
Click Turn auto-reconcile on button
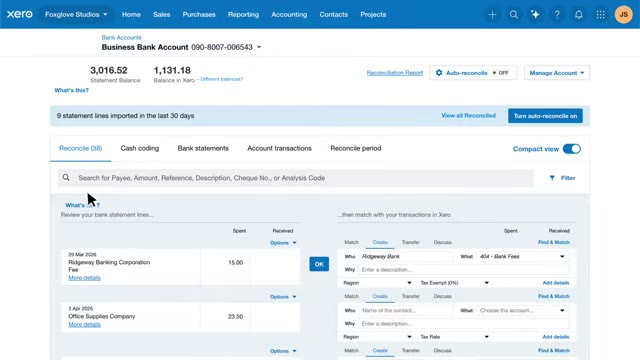(x=545, y=116)
